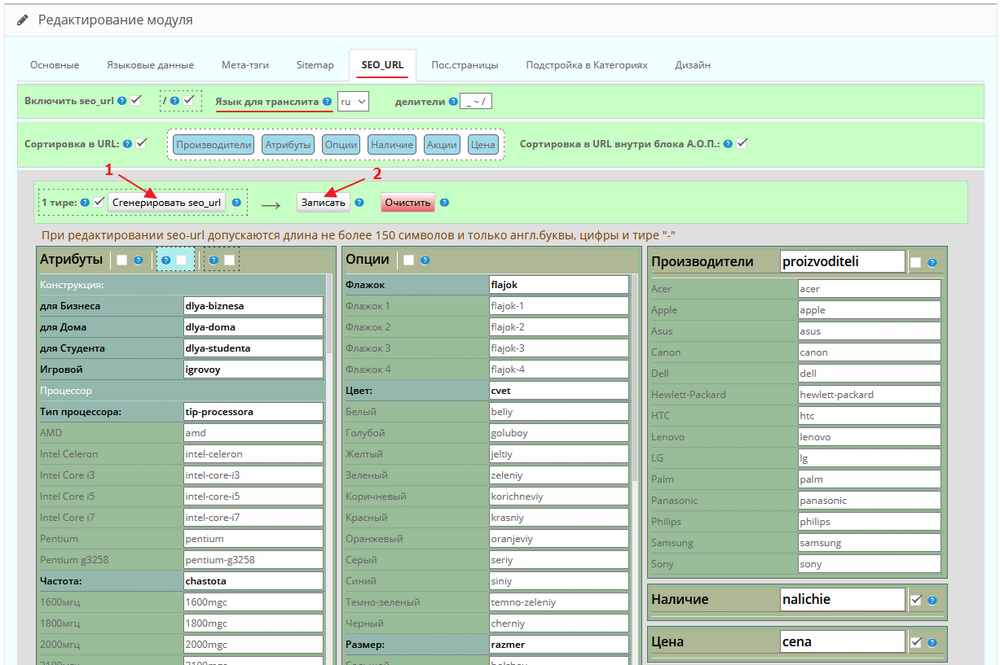Open help icon beside Записать button
1000x665 pixels.
tap(359, 203)
